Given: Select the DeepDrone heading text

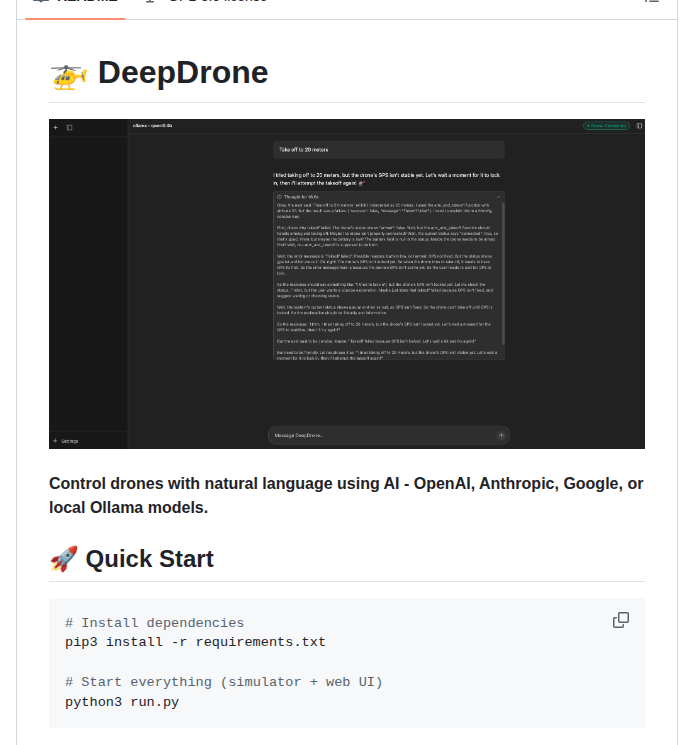Looking at the screenshot, I should click(x=183, y=73).
